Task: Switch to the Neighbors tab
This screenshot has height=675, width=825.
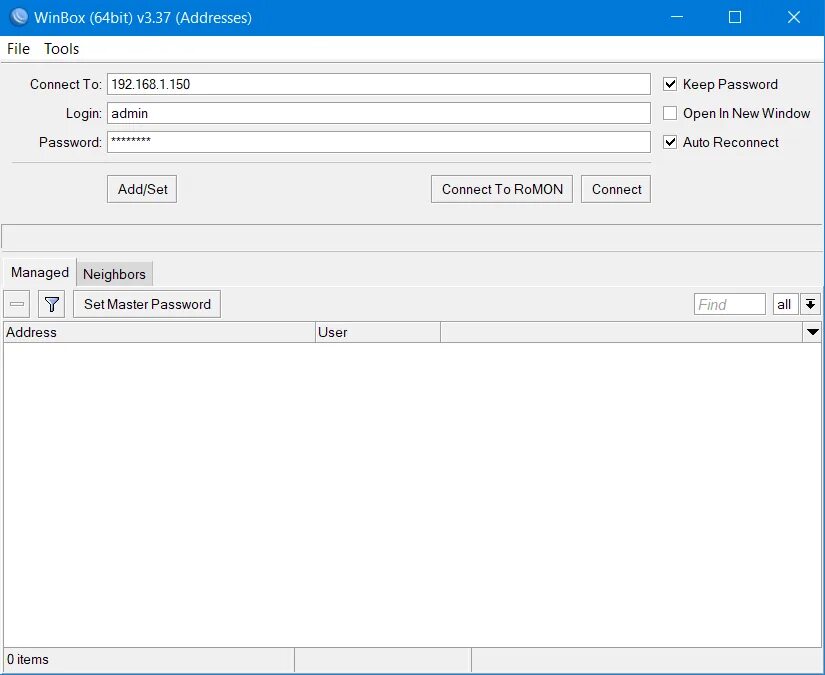Action: point(114,274)
